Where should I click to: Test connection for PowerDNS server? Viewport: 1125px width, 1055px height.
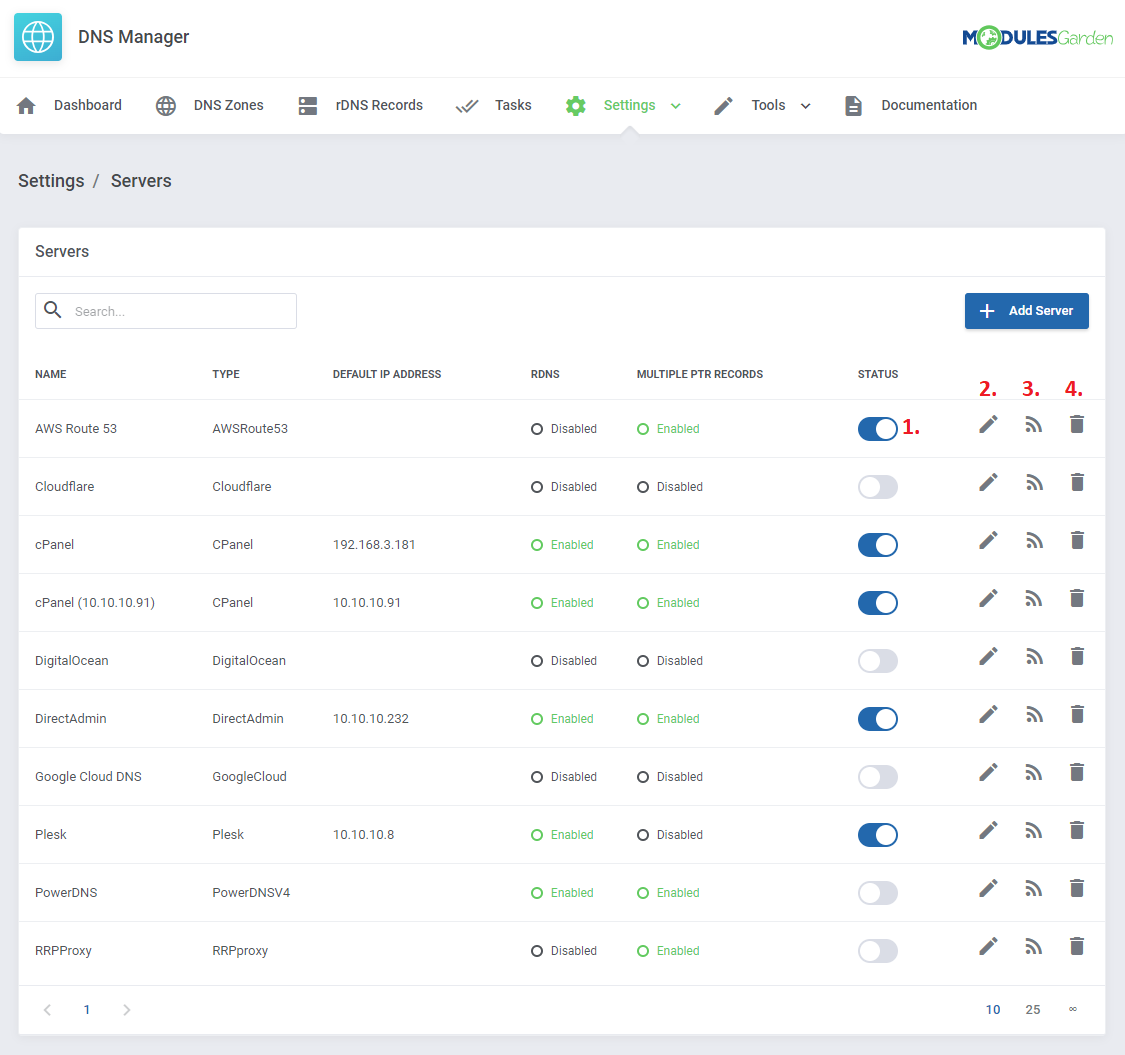(x=1033, y=889)
